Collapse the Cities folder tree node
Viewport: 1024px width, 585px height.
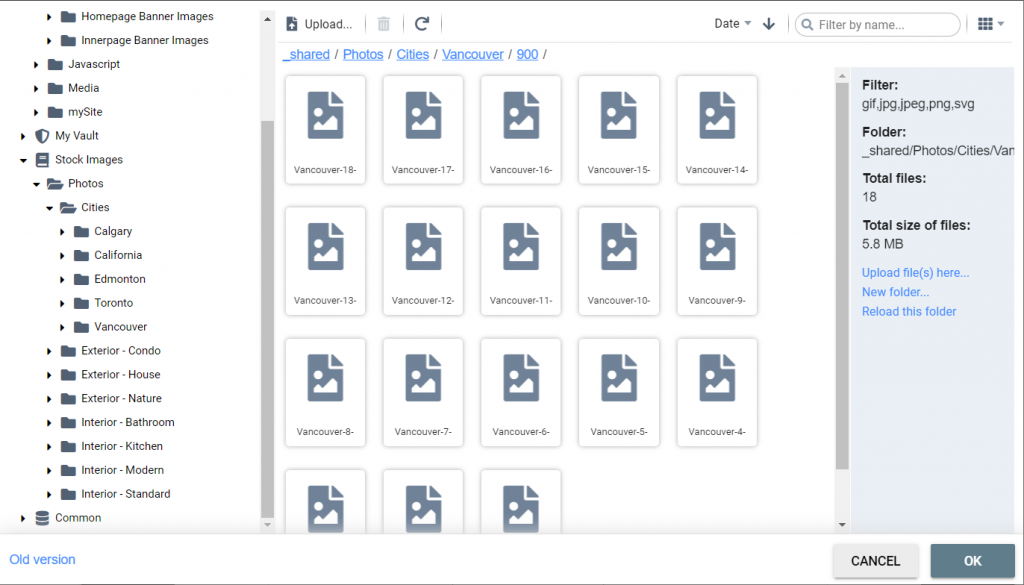(x=49, y=208)
